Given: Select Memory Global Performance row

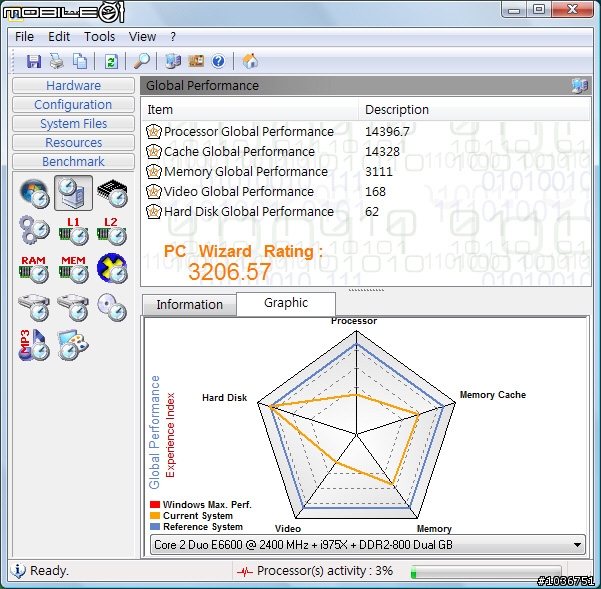Looking at the screenshot, I should tap(366, 171).
